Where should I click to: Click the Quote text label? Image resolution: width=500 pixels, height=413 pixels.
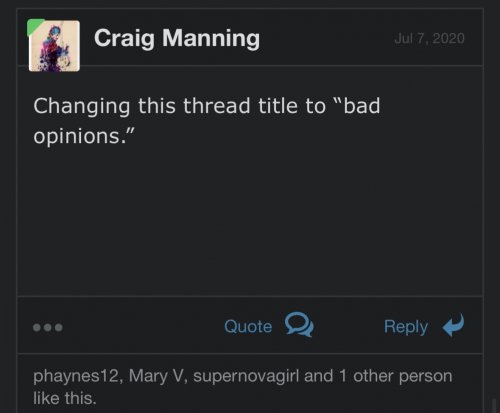(x=248, y=326)
